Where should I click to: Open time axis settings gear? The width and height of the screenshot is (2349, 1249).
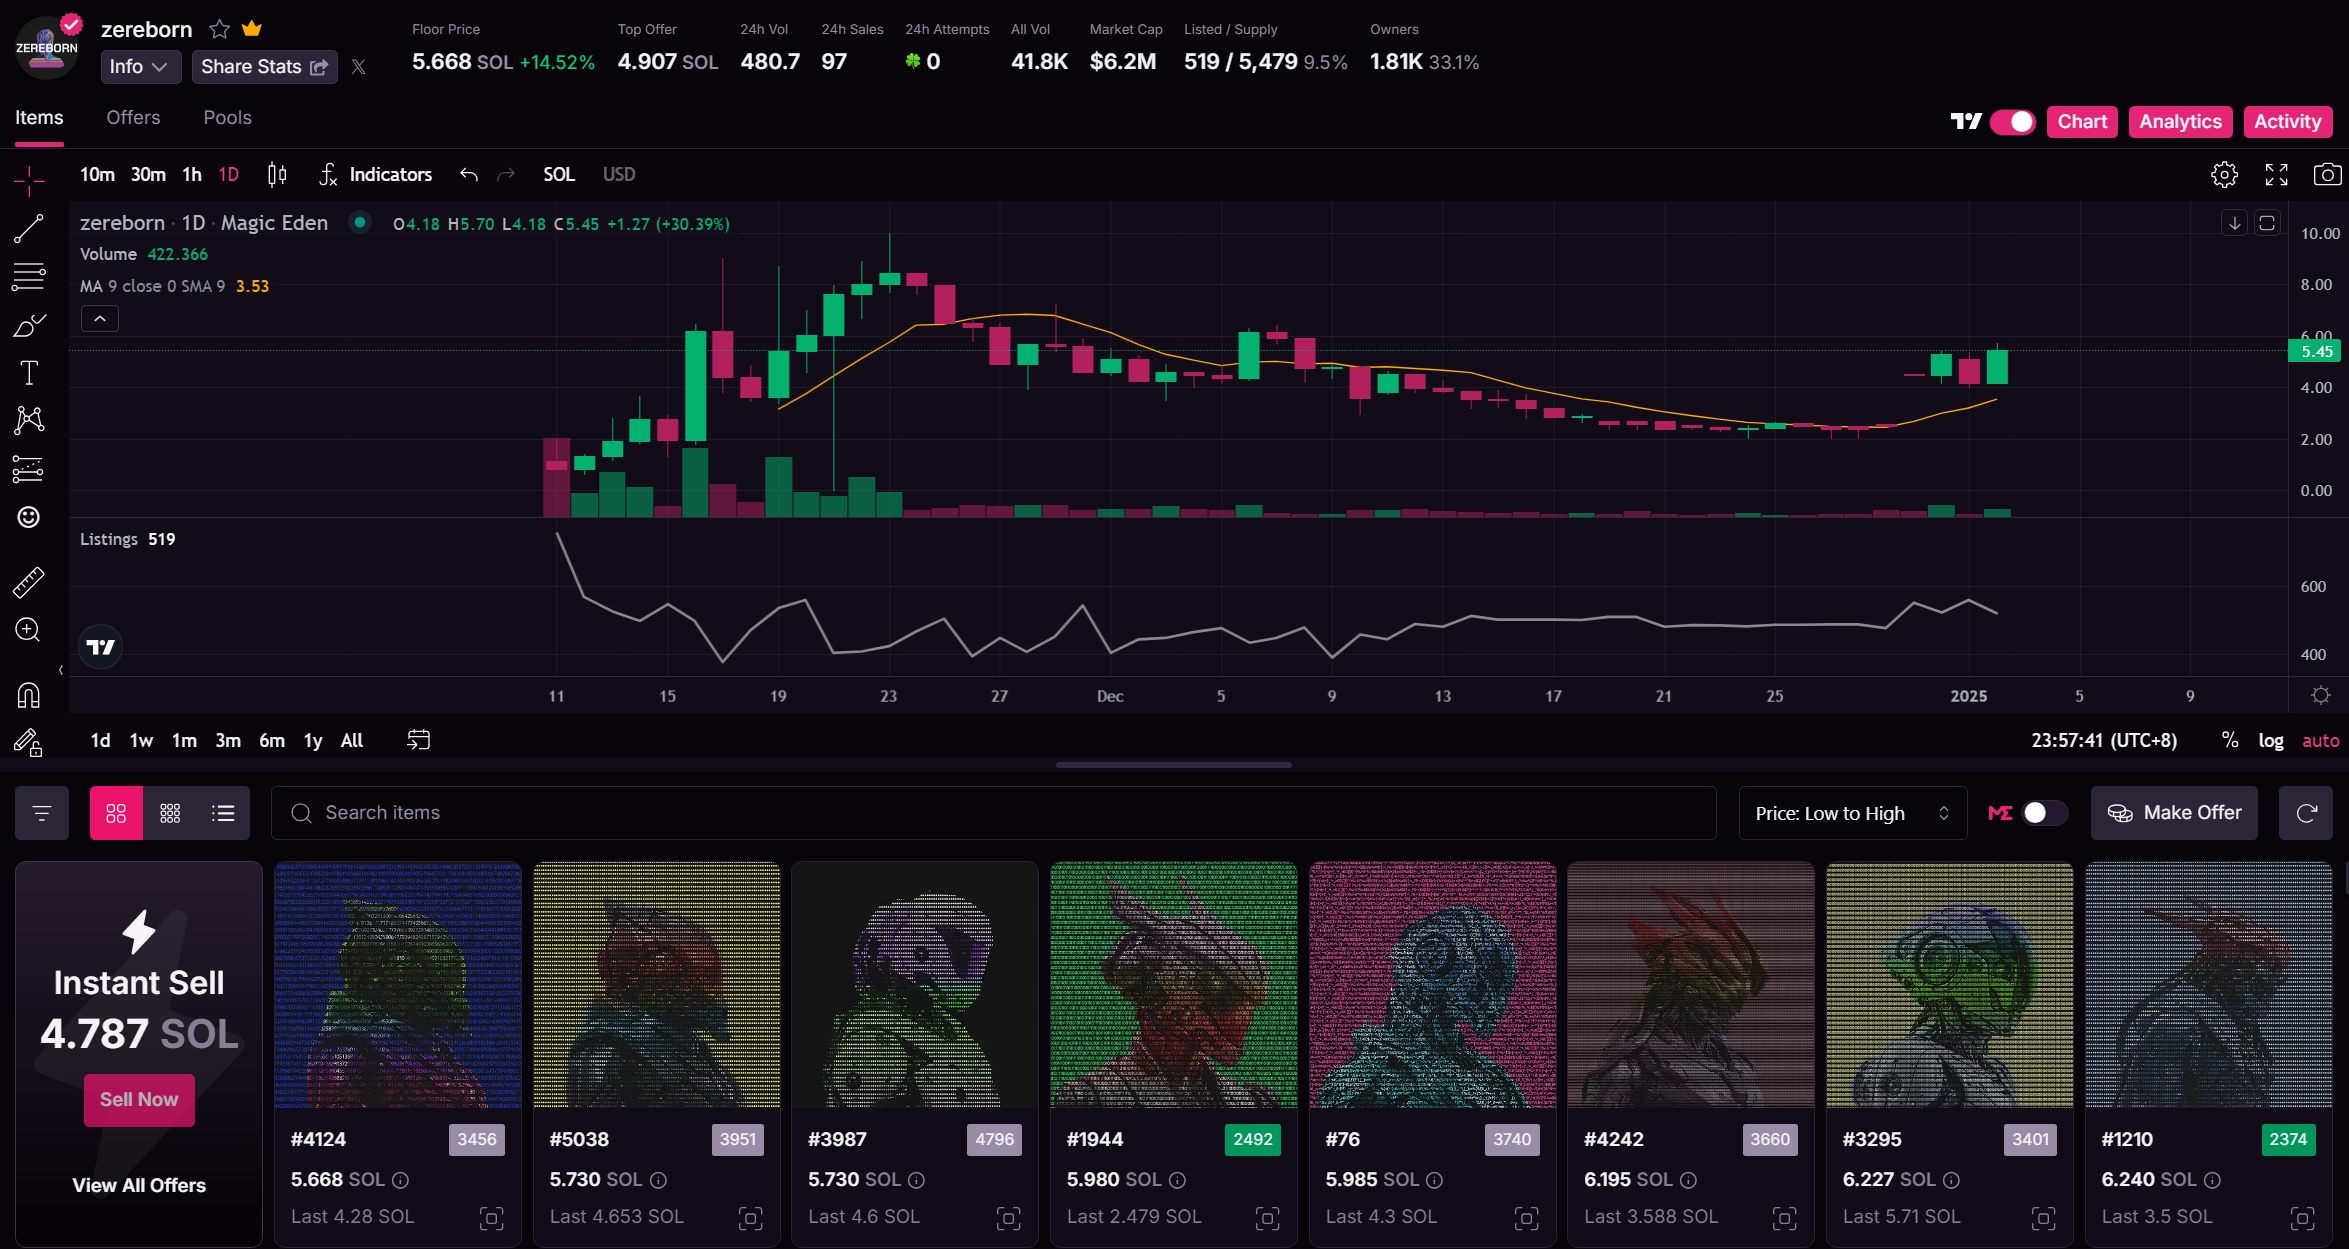pos(2321,695)
